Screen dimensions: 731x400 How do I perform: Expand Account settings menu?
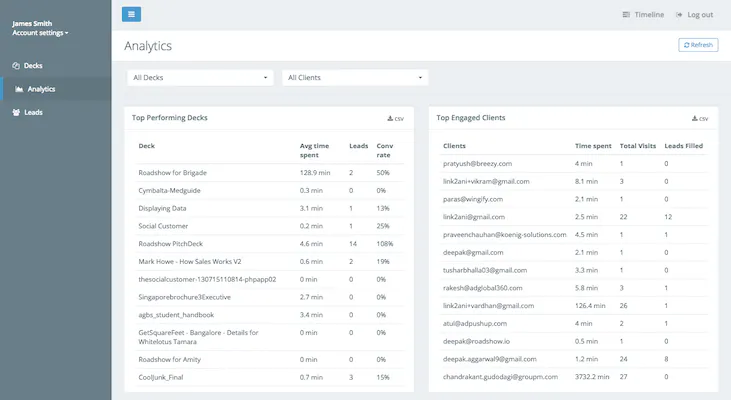point(40,33)
